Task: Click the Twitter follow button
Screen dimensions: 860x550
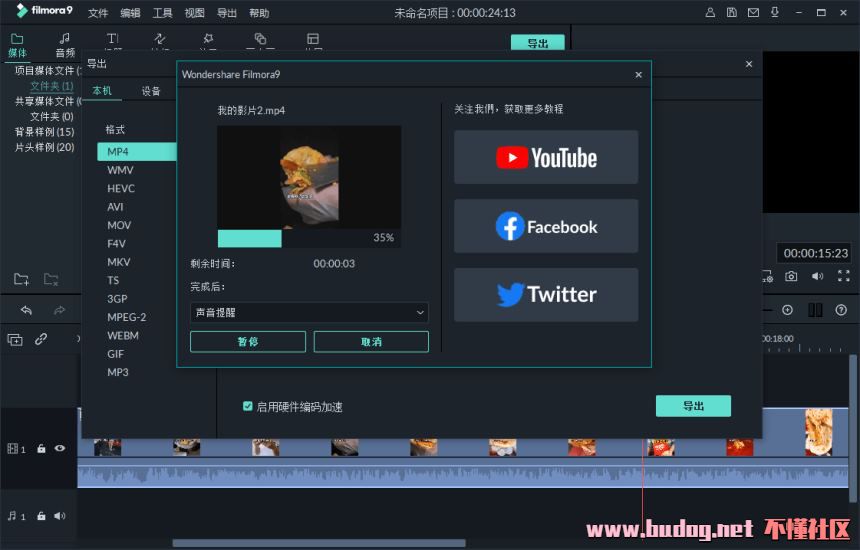Action: coord(546,295)
